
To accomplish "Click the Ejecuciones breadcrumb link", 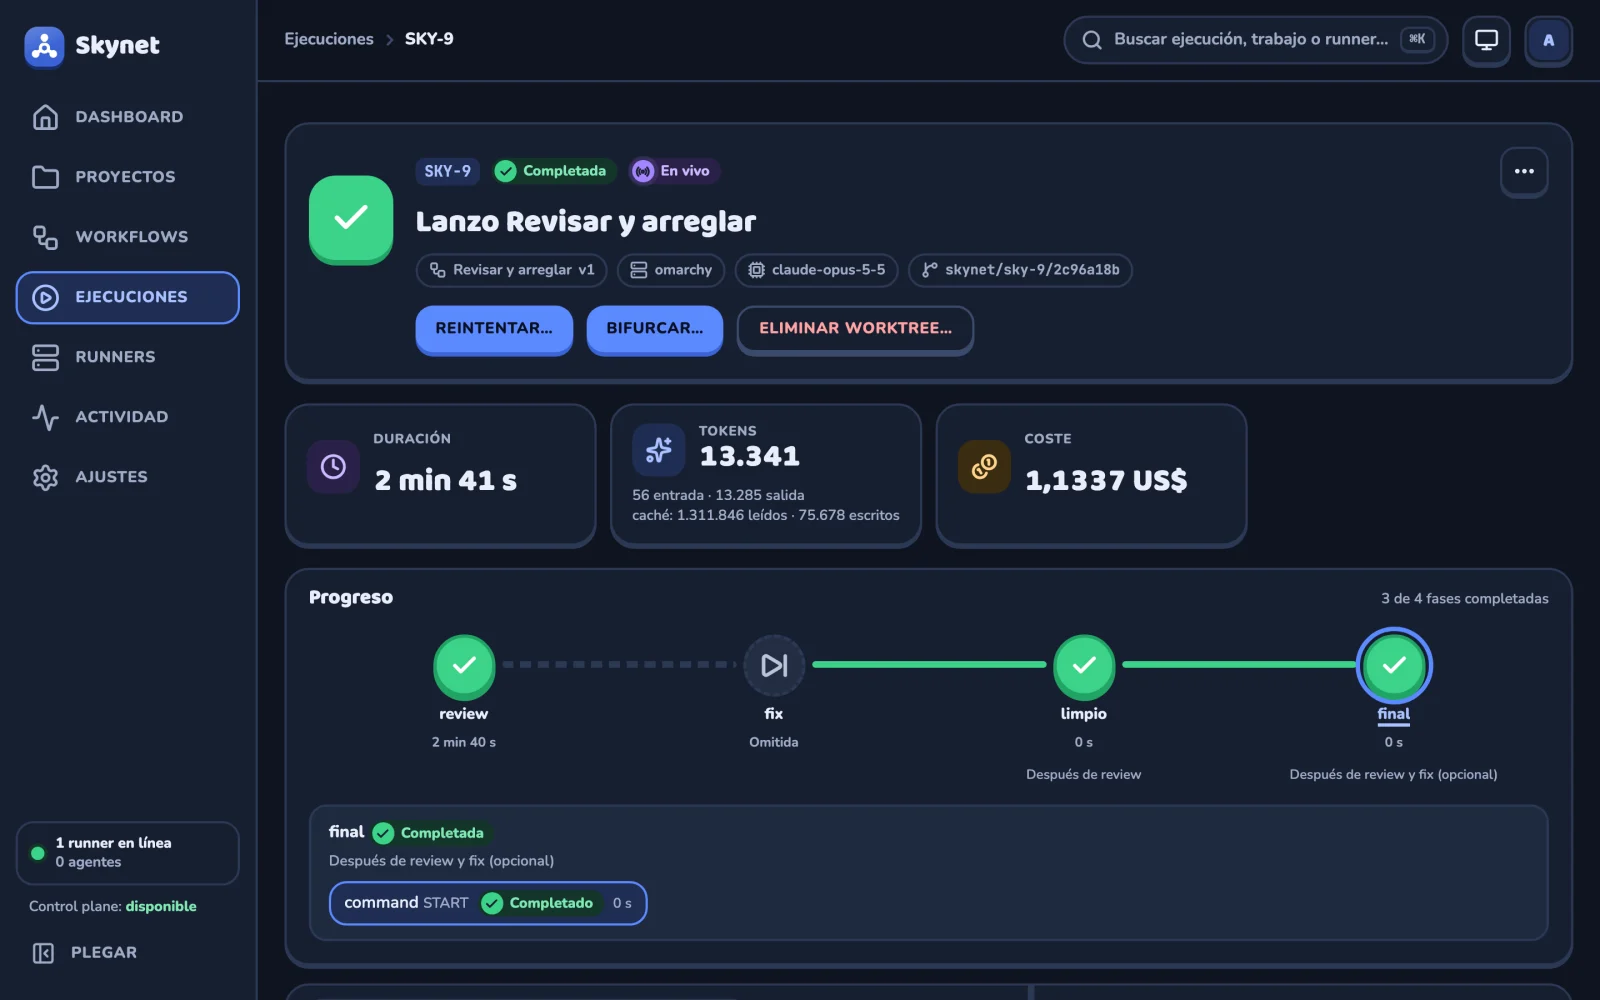I will pos(329,39).
